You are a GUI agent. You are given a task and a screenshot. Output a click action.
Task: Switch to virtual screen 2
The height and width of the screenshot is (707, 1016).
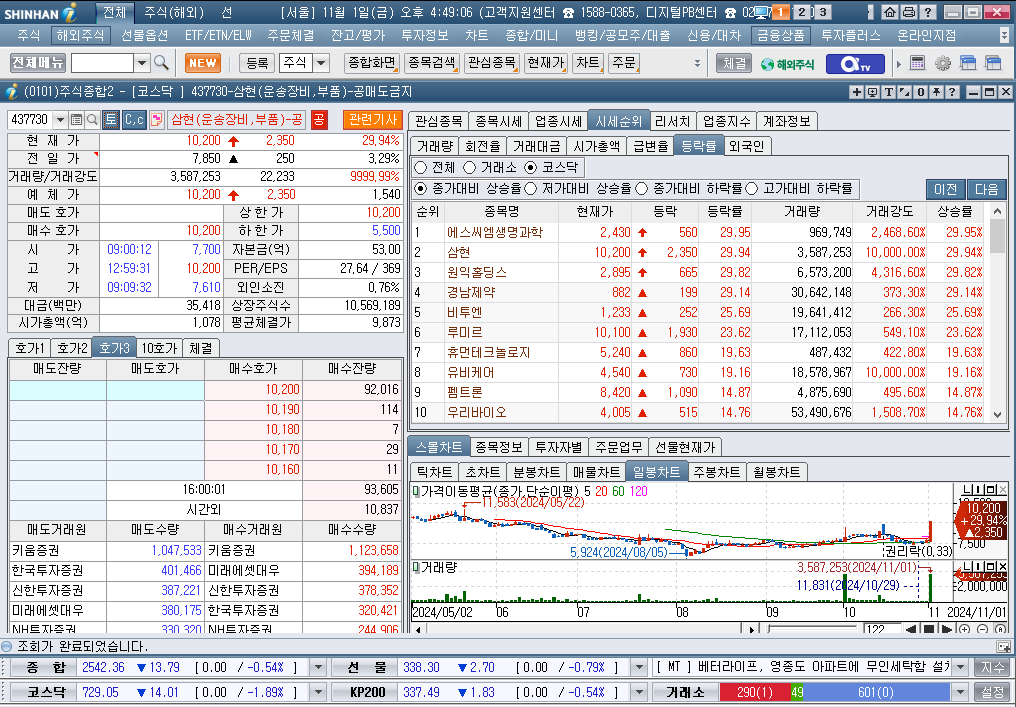tap(802, 12)
